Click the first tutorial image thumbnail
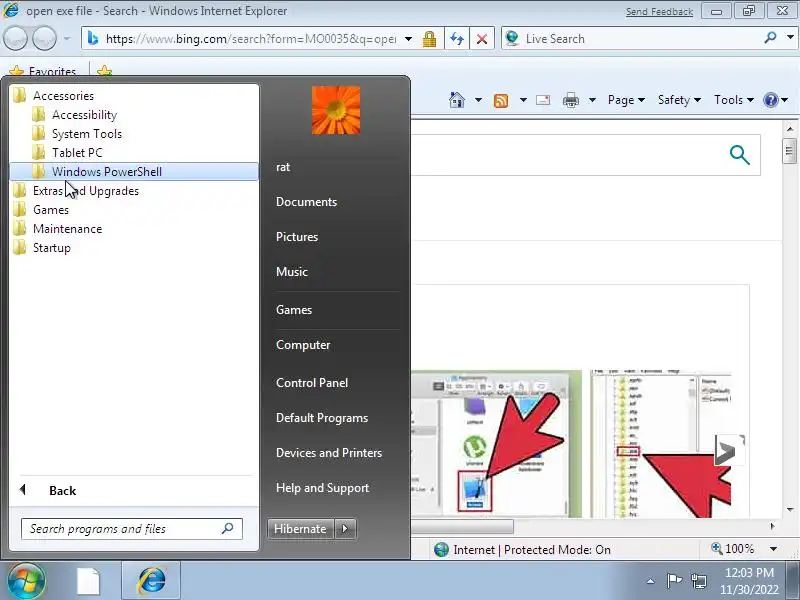This screenshot has height=600, width=800. (x=496, y=443)
